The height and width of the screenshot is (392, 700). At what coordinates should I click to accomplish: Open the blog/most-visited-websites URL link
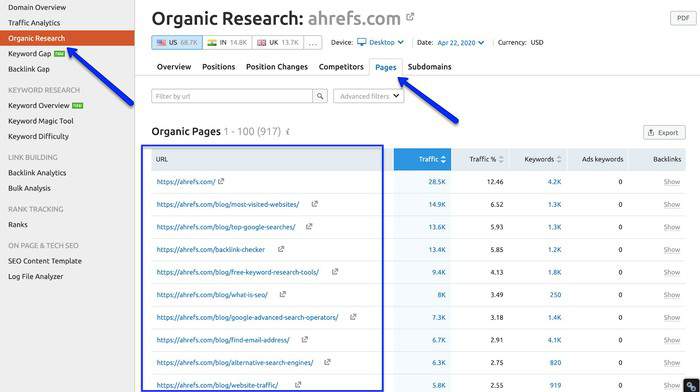click(228, 204)
